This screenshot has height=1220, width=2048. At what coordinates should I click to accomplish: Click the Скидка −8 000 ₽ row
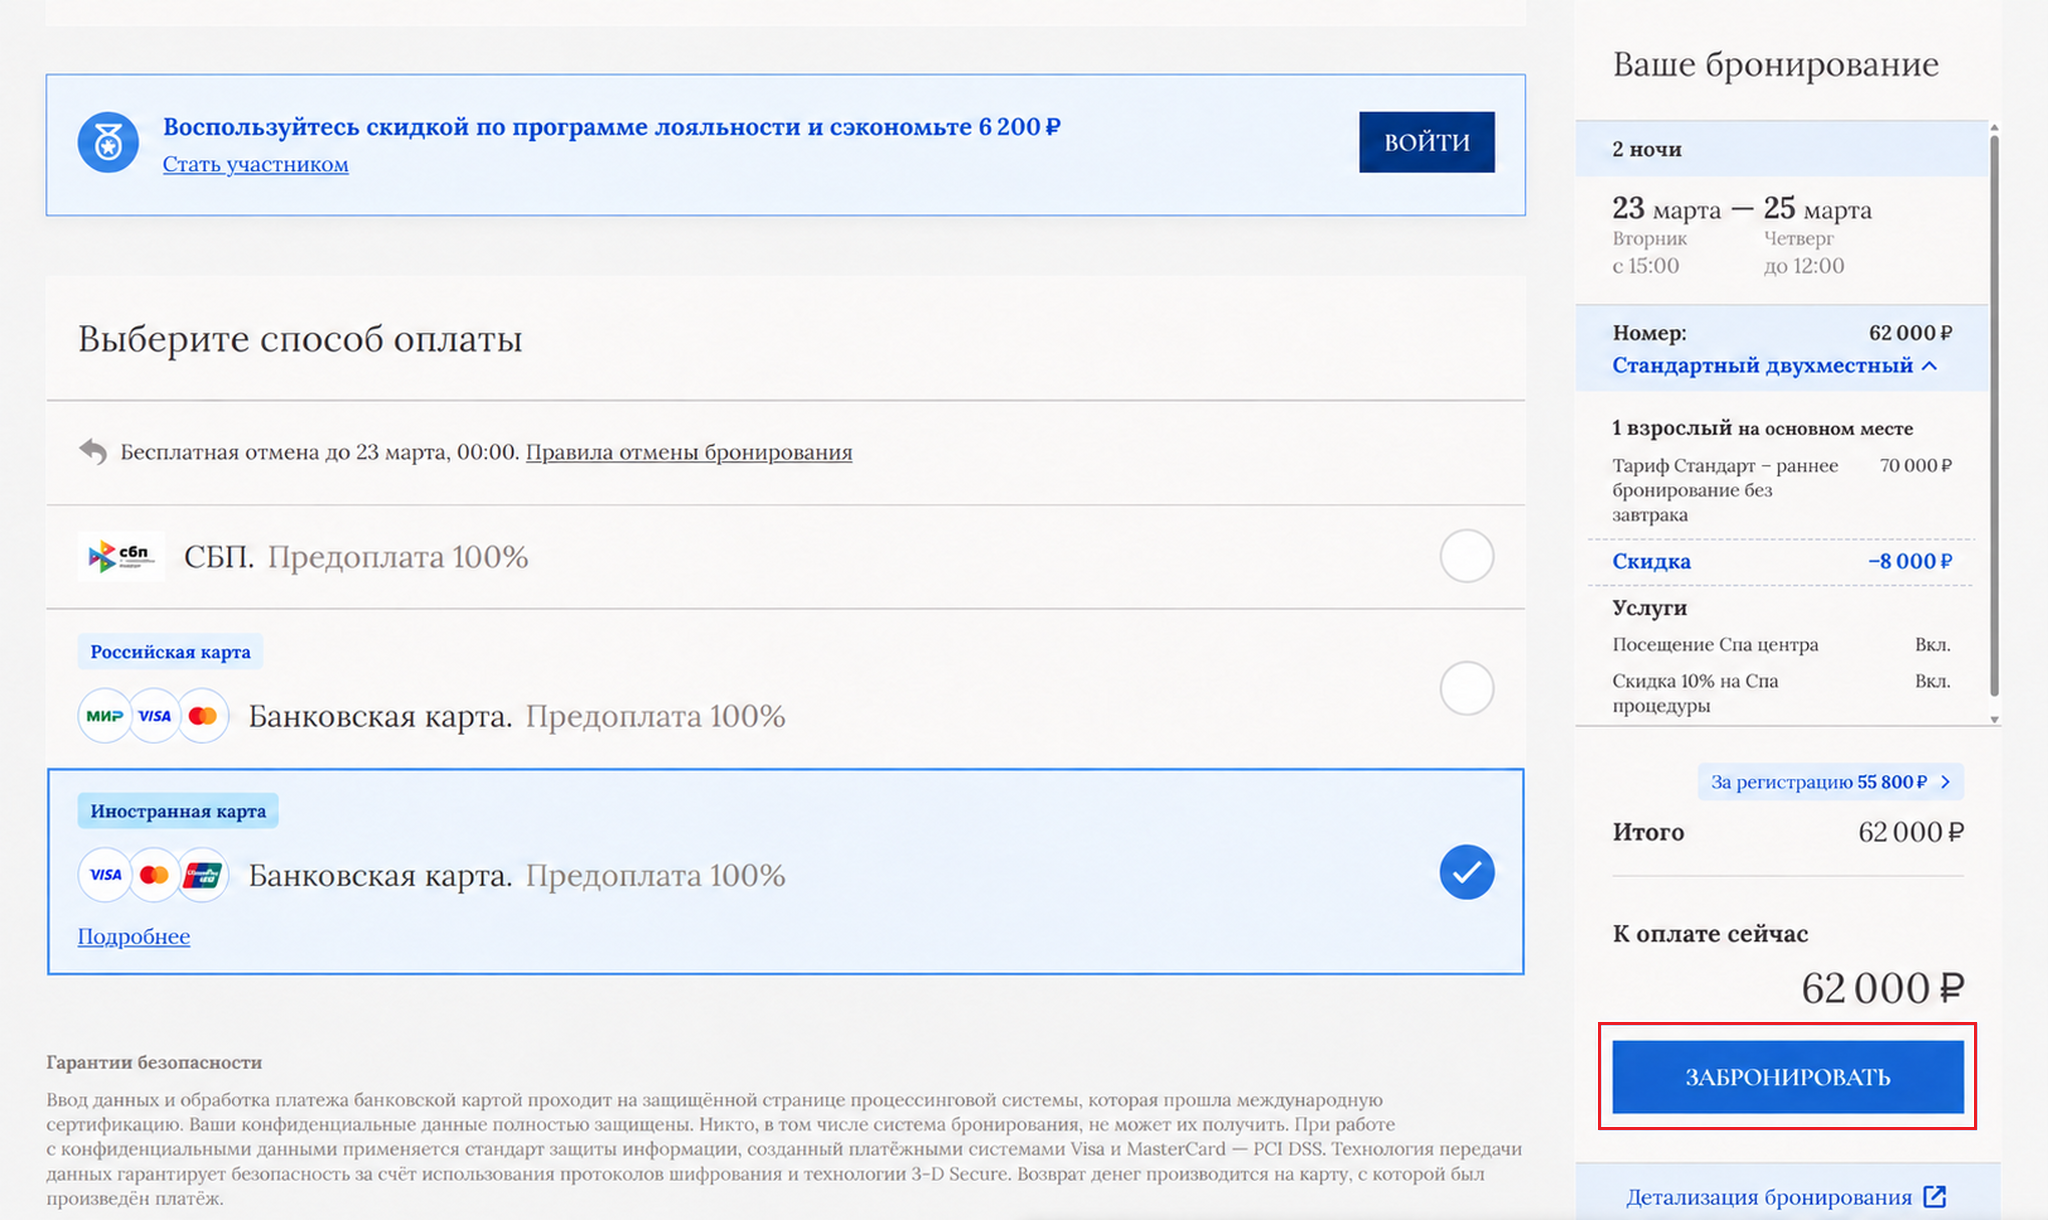tap(1782, 561)
